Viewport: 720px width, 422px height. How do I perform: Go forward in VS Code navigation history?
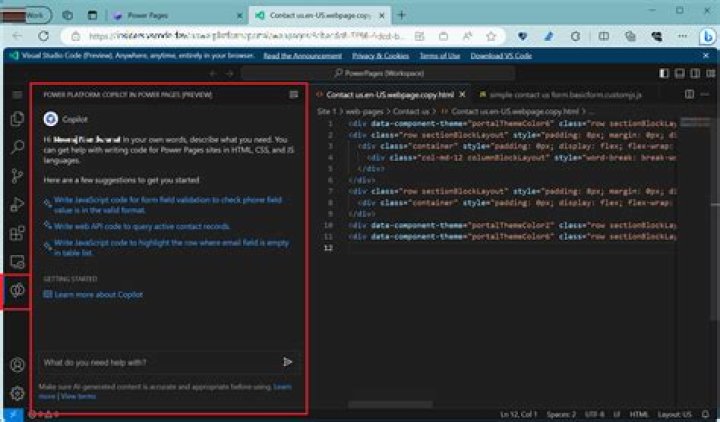(230, 73)
